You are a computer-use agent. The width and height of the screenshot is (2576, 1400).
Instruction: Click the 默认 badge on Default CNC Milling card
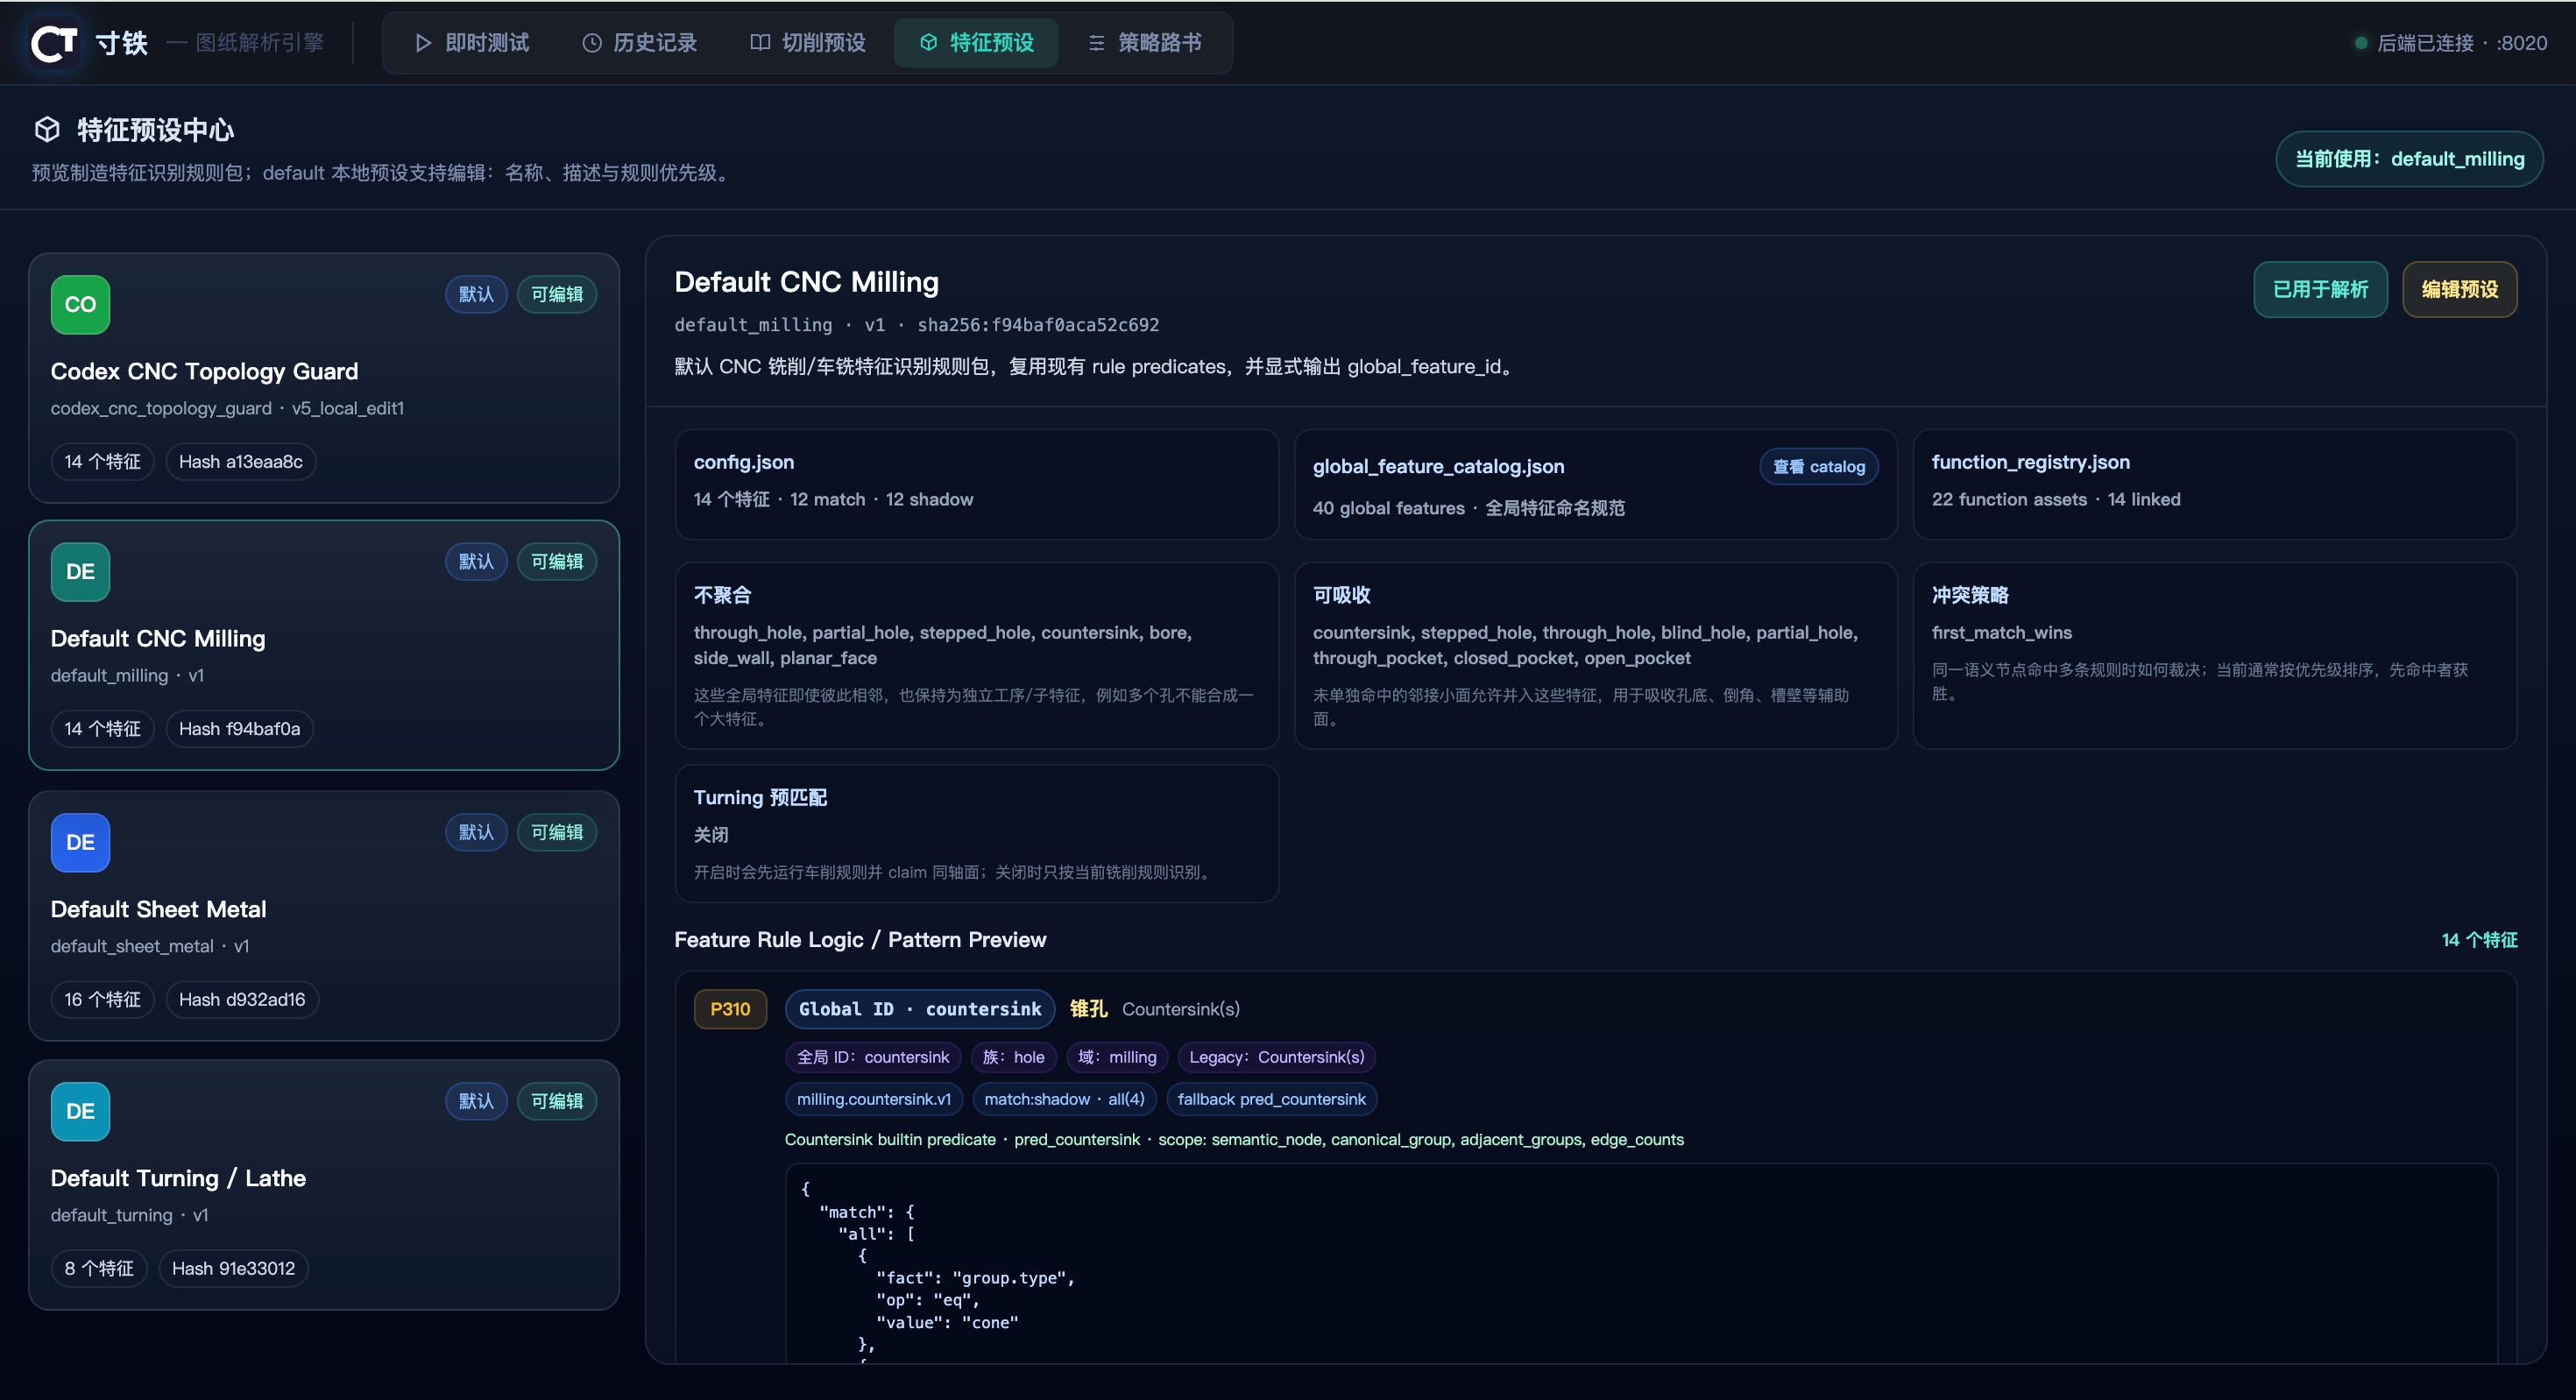[476, 562]
